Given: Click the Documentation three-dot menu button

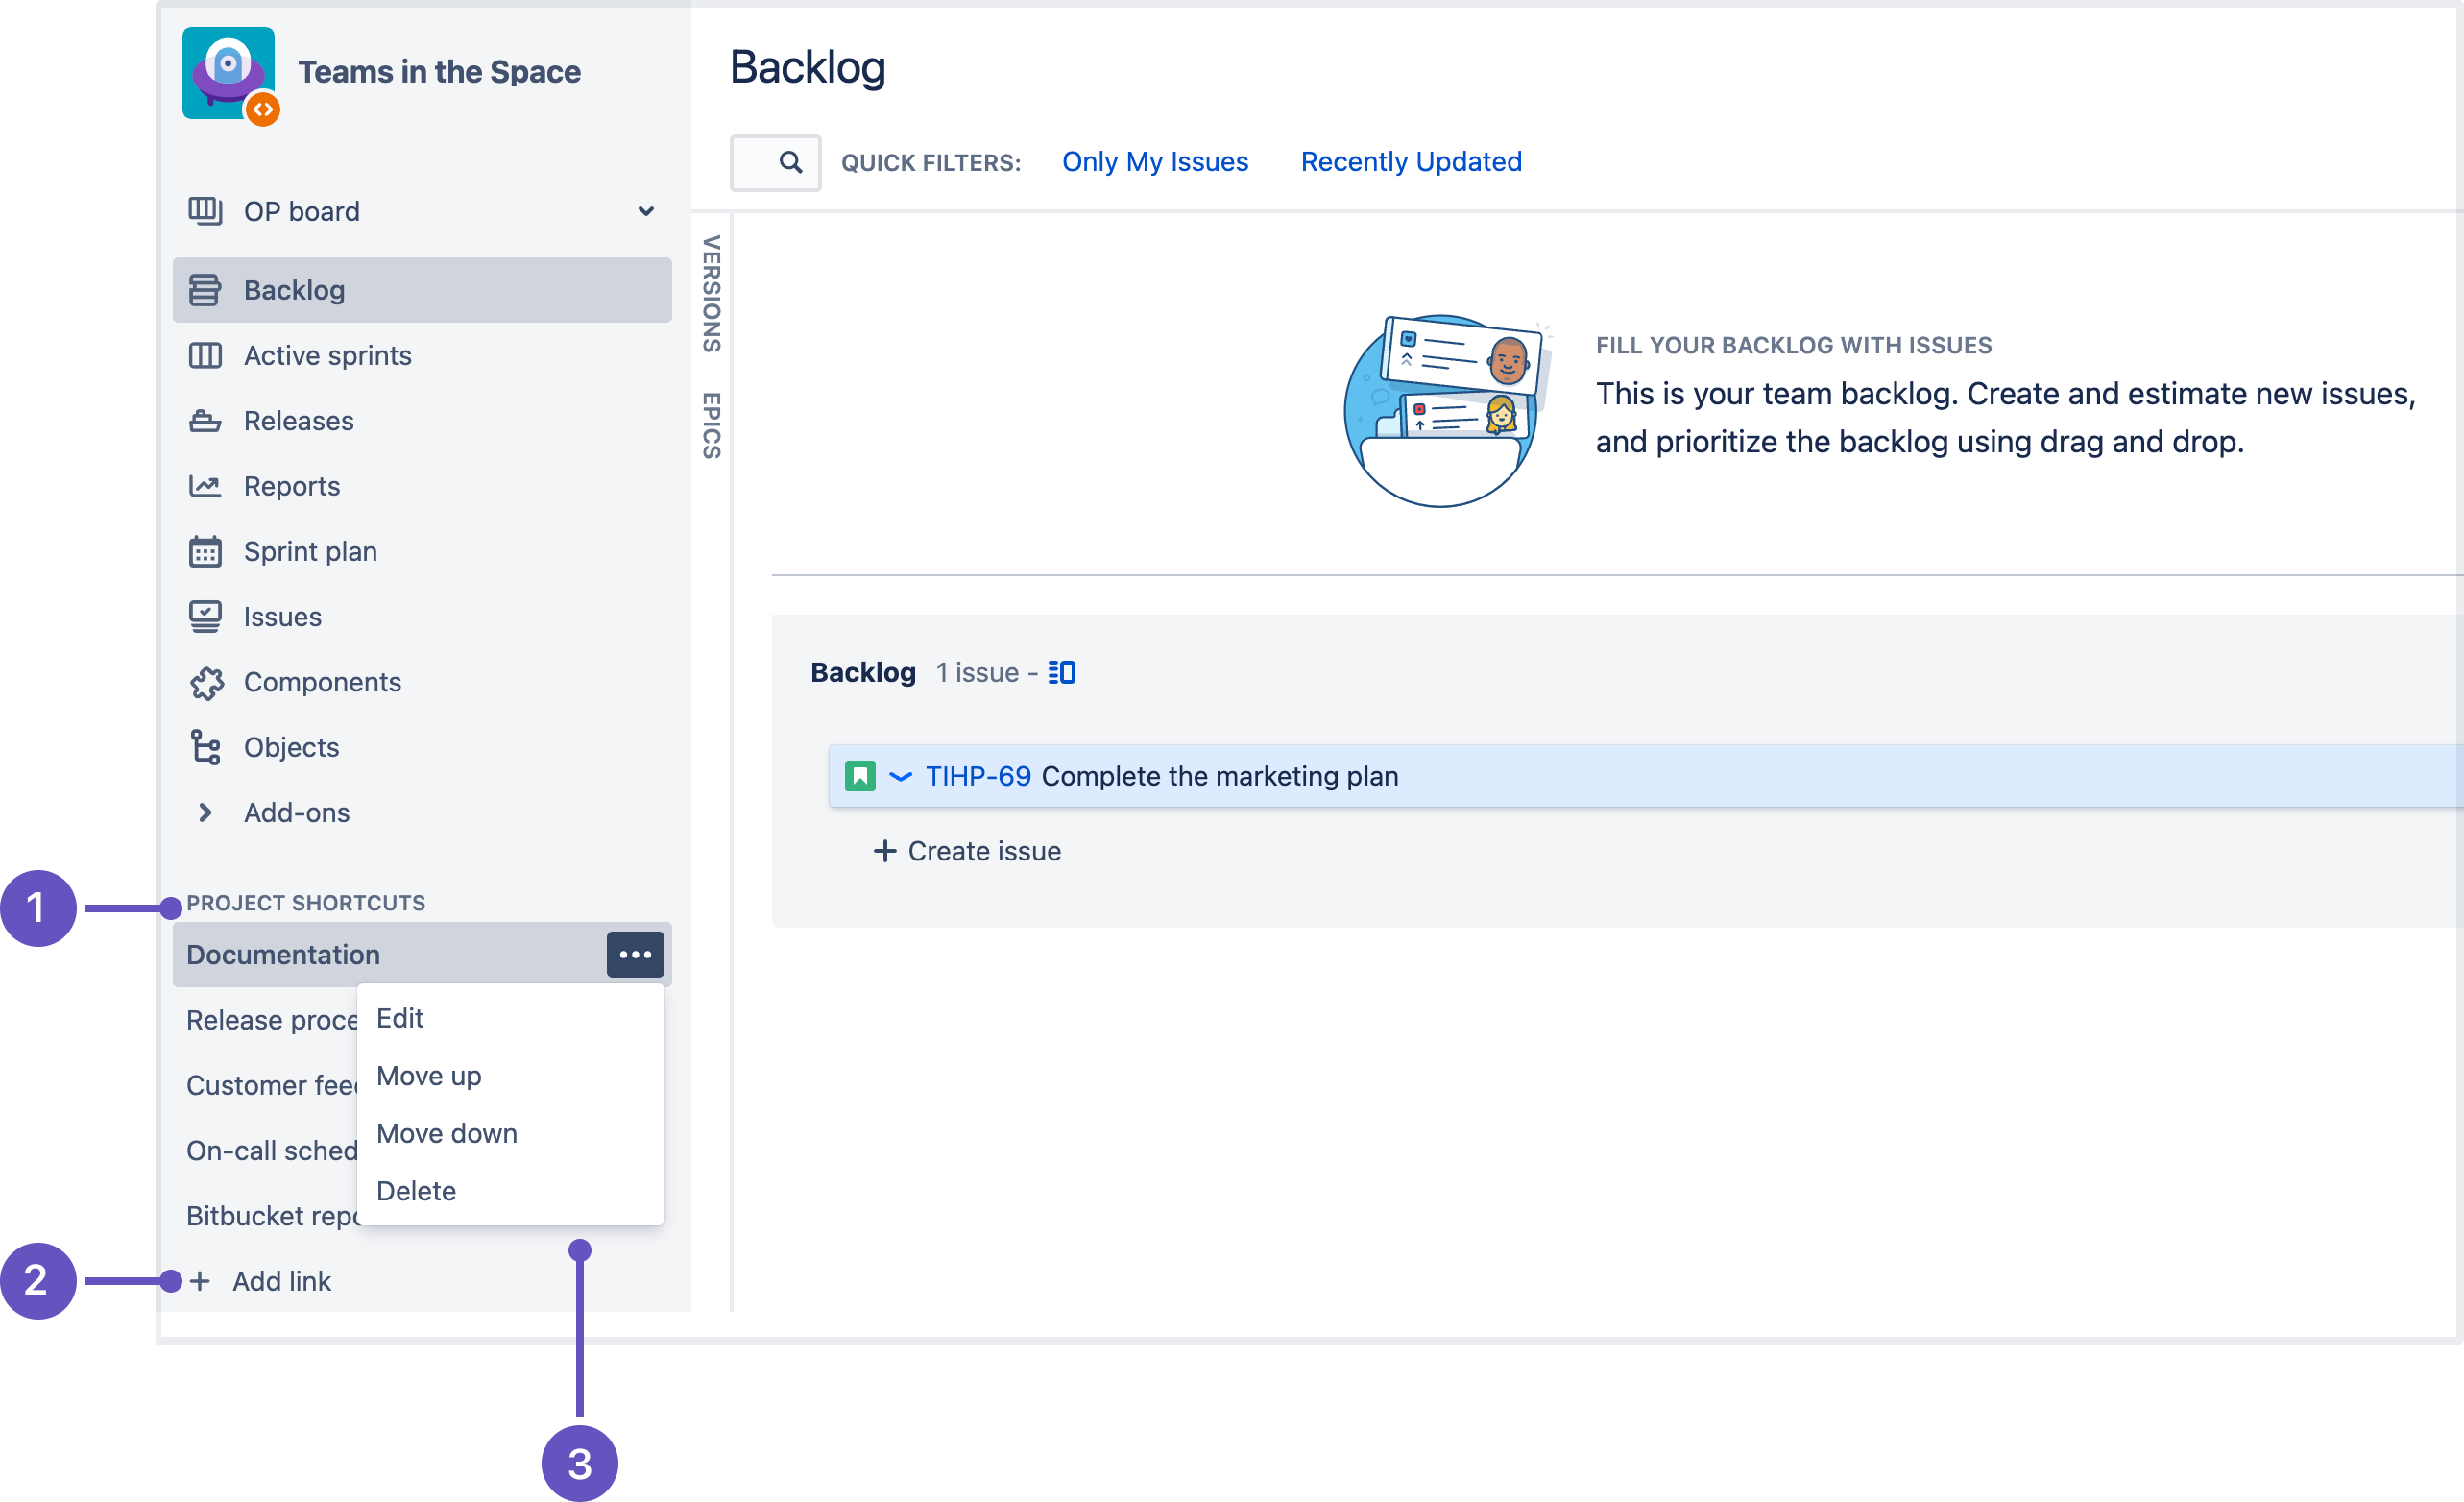Looking at the screenshot, I should coord(636,955).
